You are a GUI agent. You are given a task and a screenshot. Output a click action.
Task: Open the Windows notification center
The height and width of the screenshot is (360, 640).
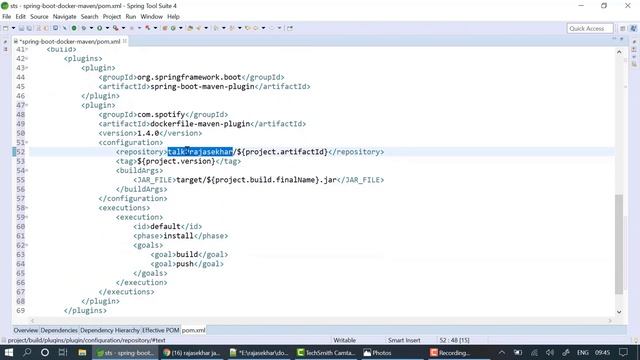pos(623,353)
